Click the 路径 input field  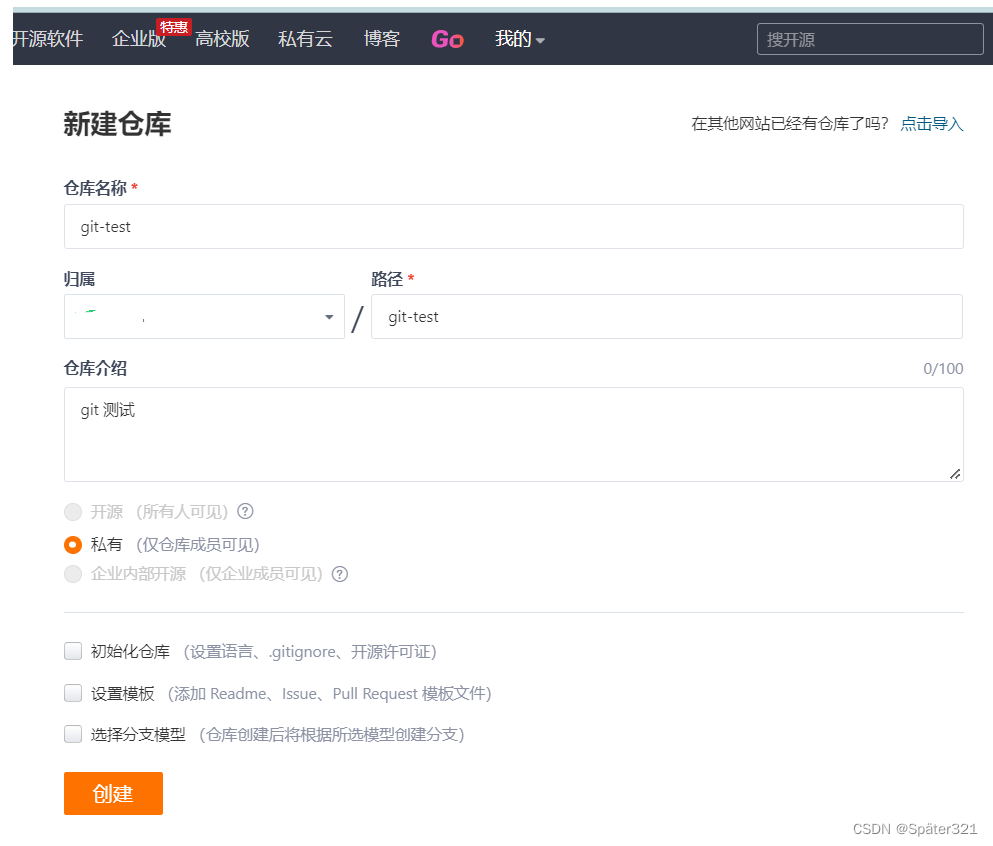pyautogui.click(x=667, y=317)
